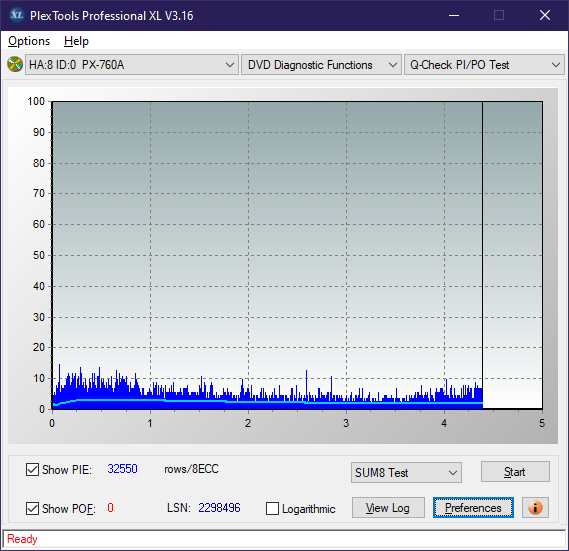
Task: Click the LSN: label
Action: pos(179,507)
